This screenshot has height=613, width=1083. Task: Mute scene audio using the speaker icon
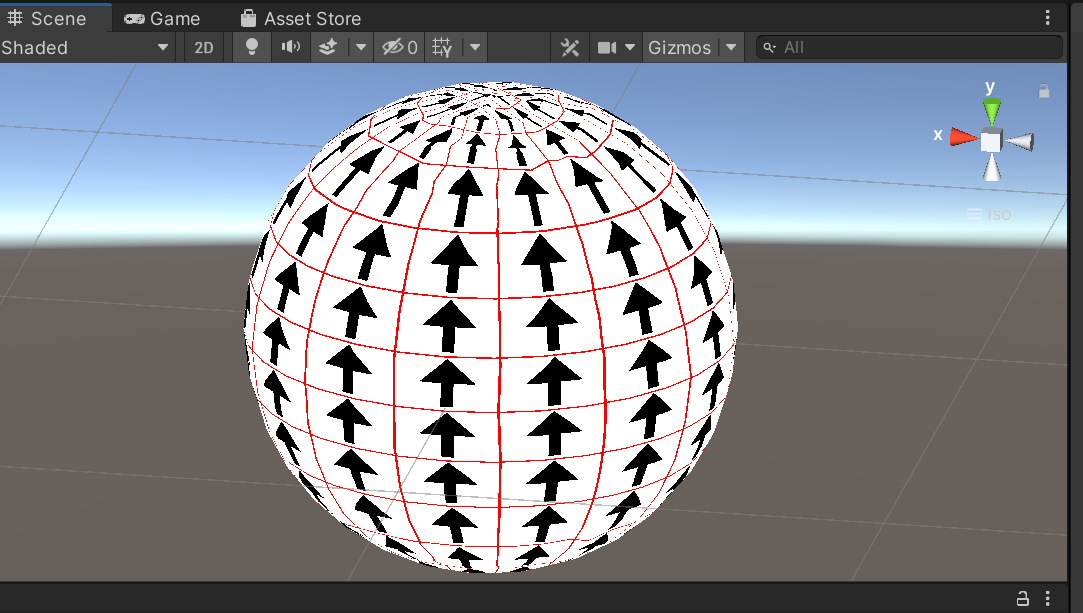tap(291, 47)
